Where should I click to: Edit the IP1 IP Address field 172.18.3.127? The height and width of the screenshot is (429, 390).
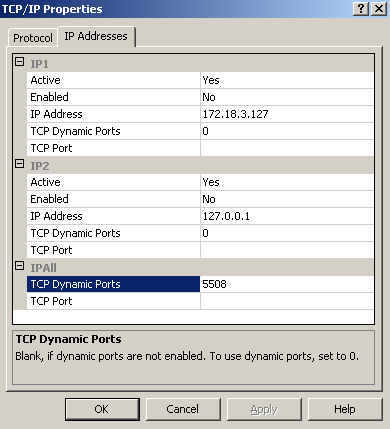point(287,114)
